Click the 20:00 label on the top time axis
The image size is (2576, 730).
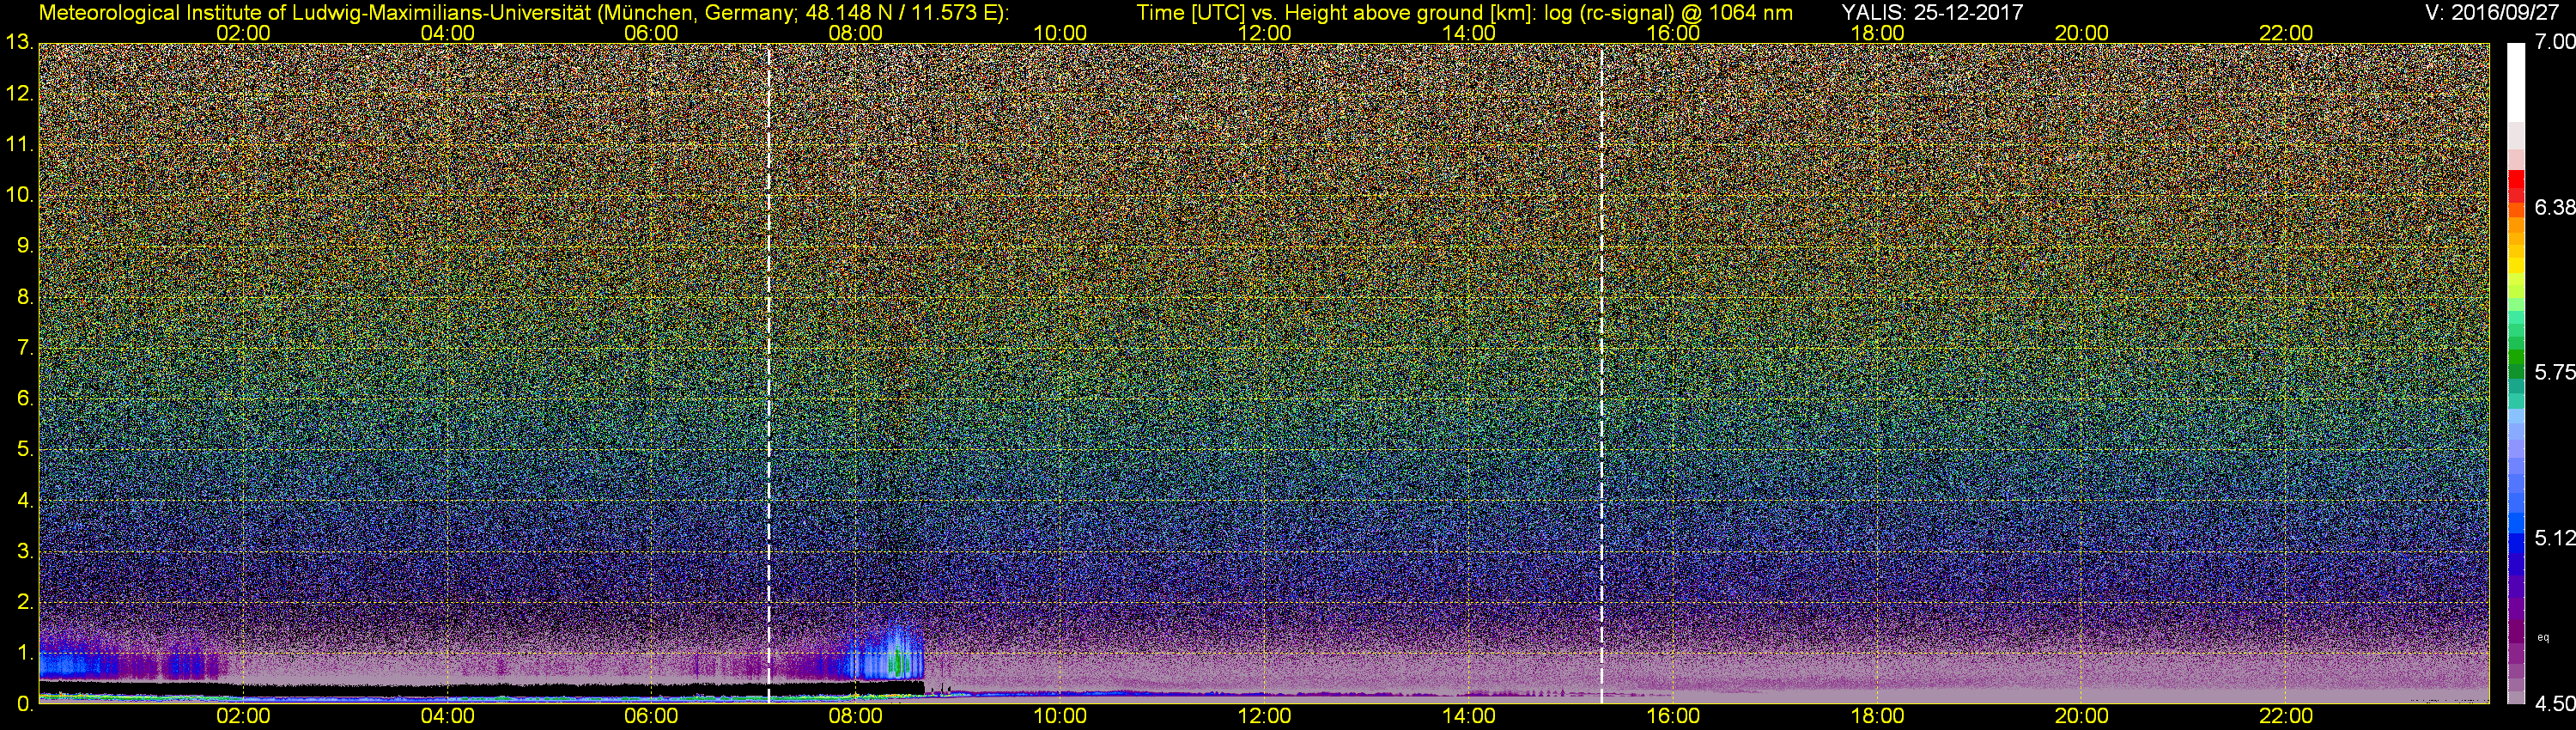2081,33
